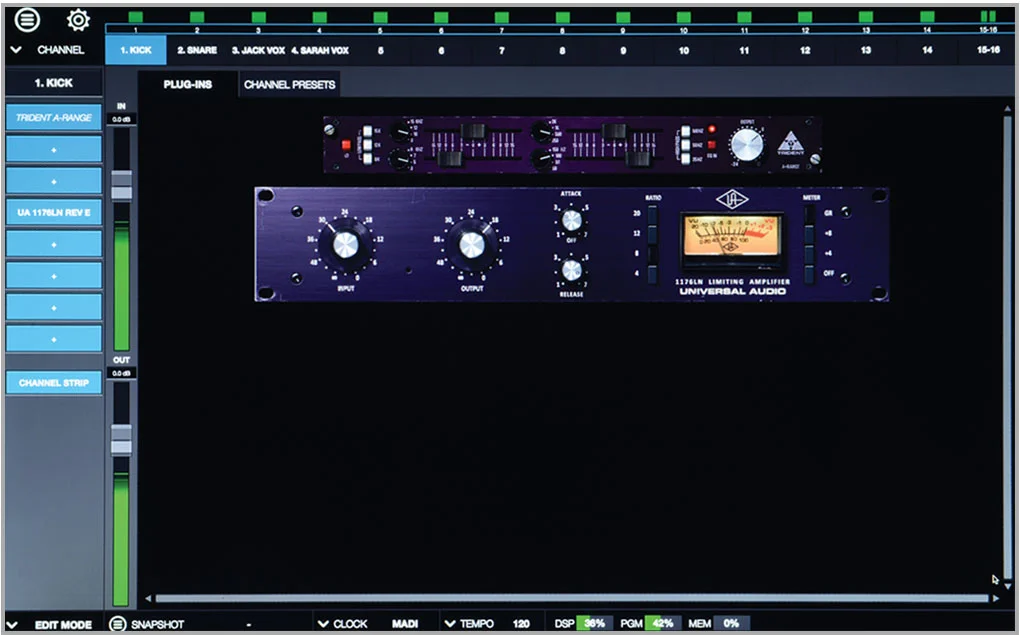Click the green meter square above channel 13
The image size is (1020, 635).
866,17
